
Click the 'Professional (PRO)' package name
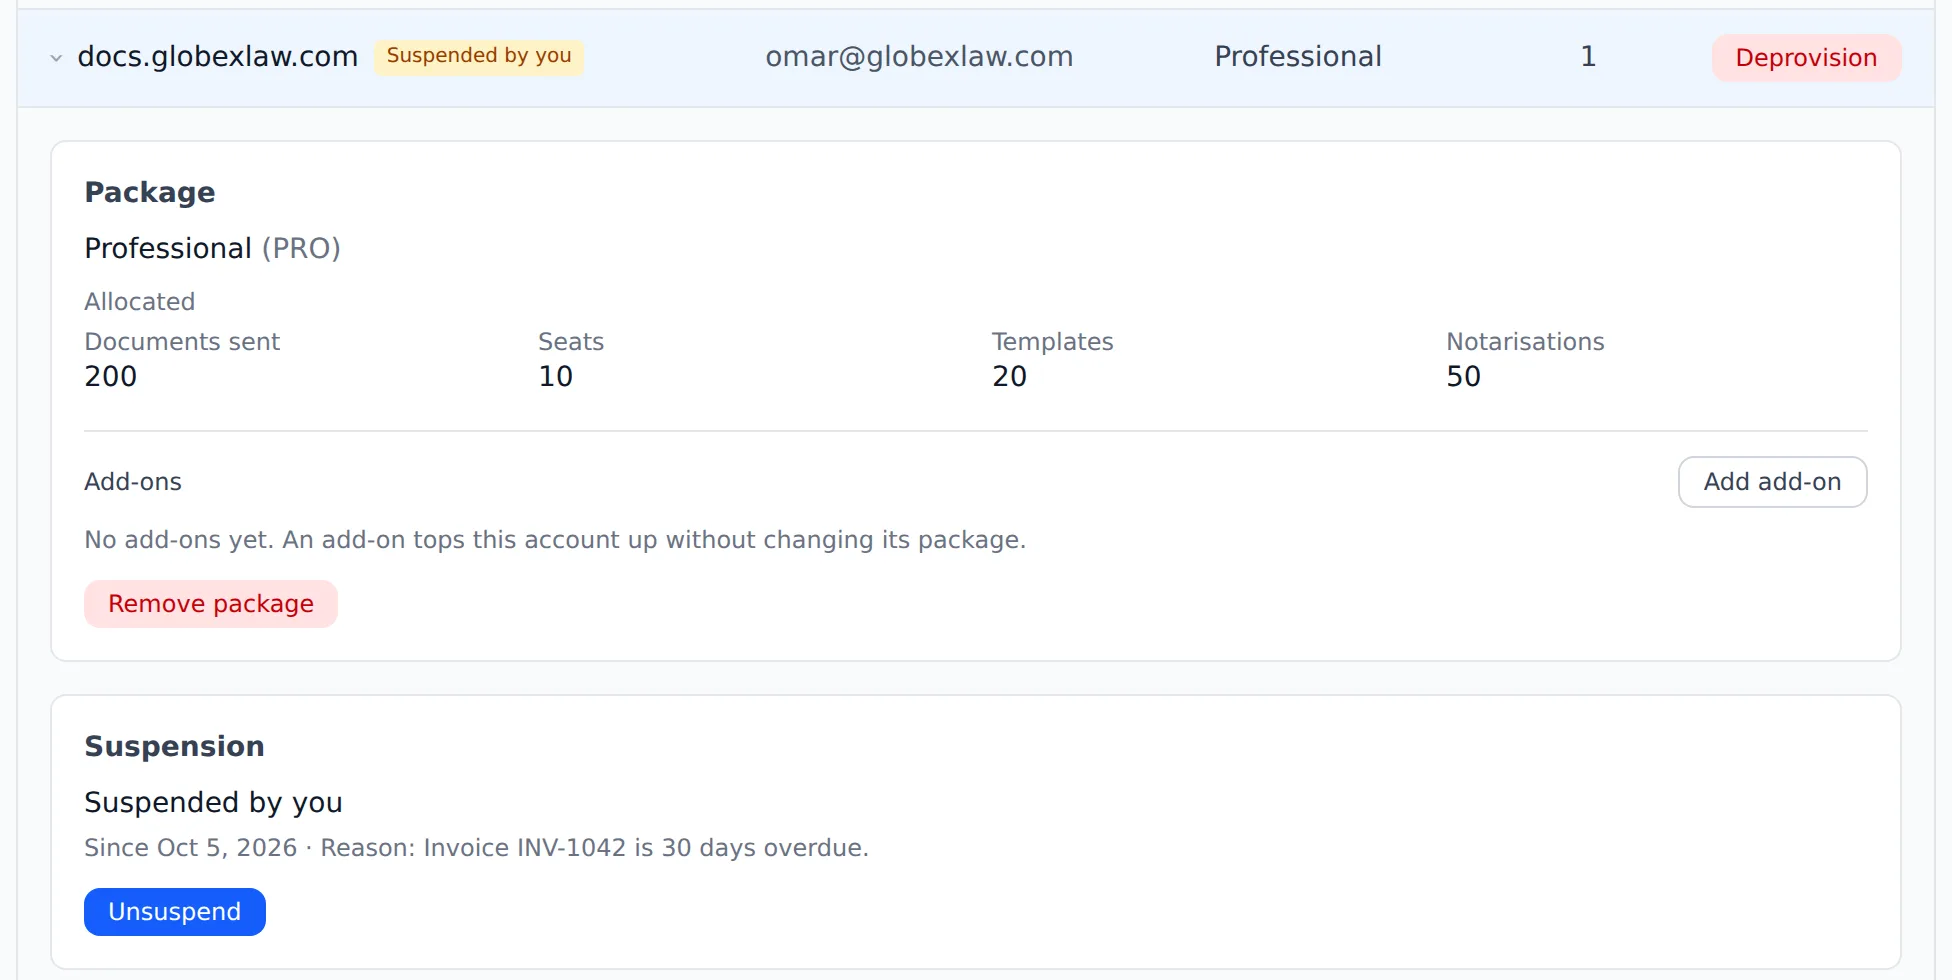[213, 248]
